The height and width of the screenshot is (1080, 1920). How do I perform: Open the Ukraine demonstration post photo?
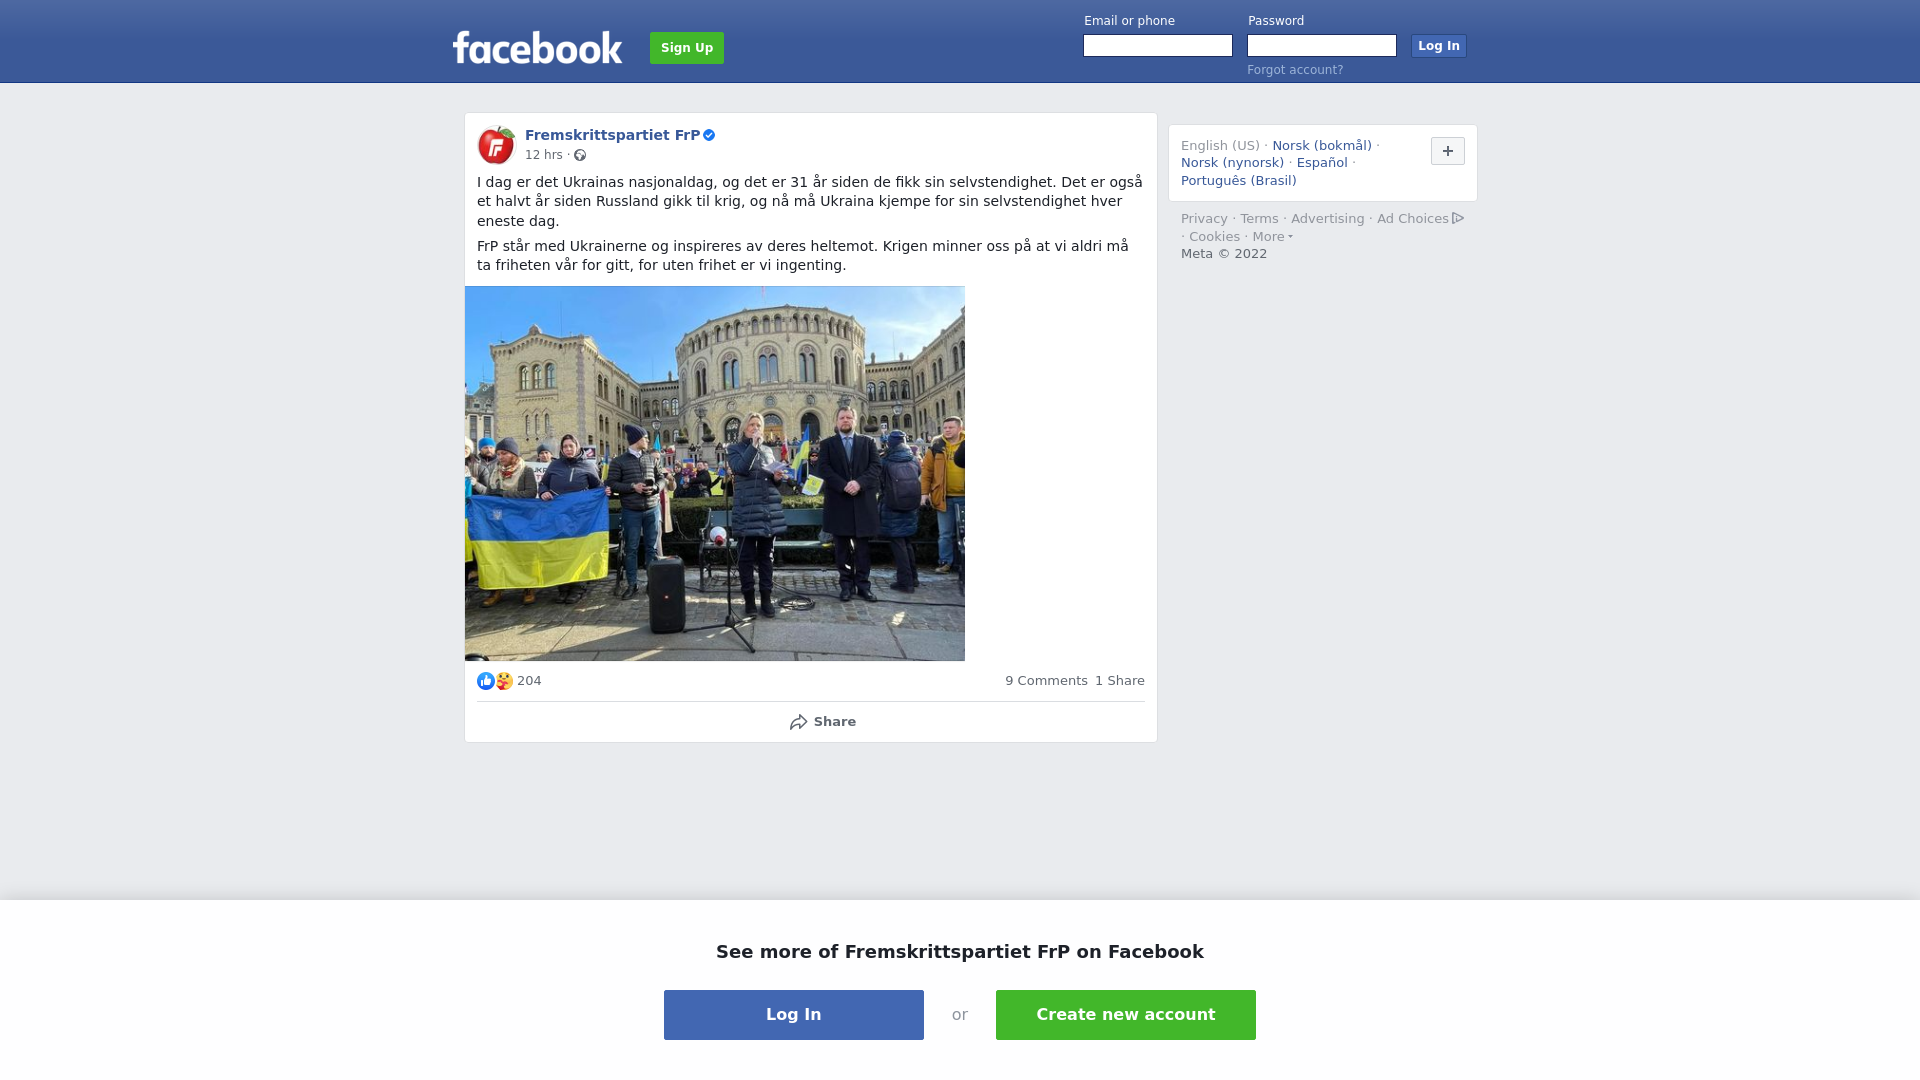point(715,474)
